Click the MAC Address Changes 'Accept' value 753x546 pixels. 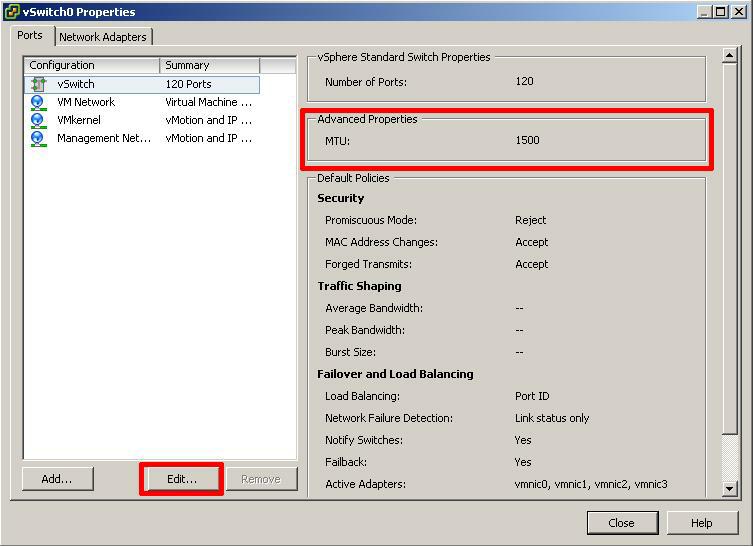[532, 242]
